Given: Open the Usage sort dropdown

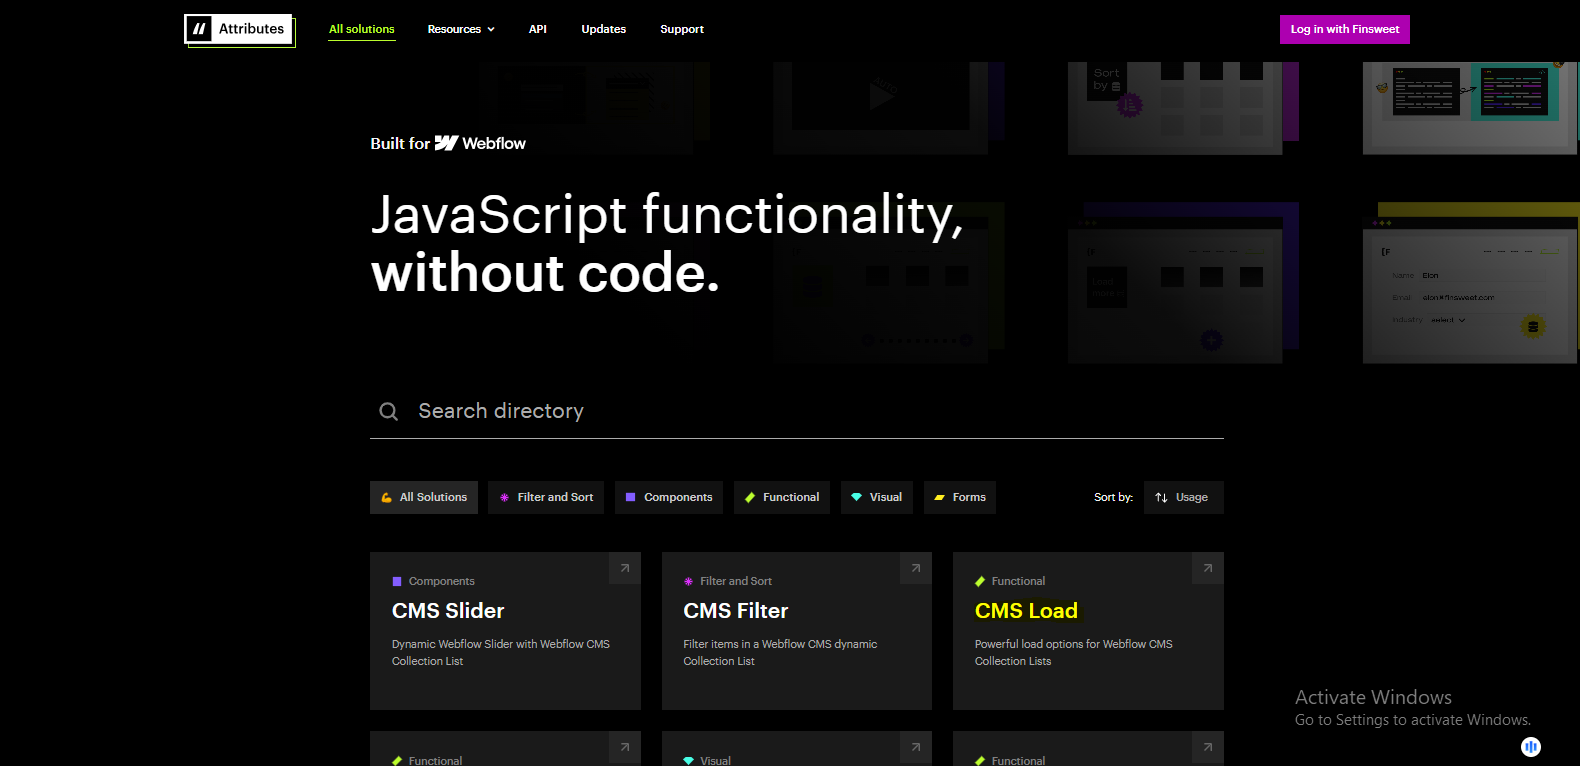Looking at the screenshot, I should [1184, 497].
